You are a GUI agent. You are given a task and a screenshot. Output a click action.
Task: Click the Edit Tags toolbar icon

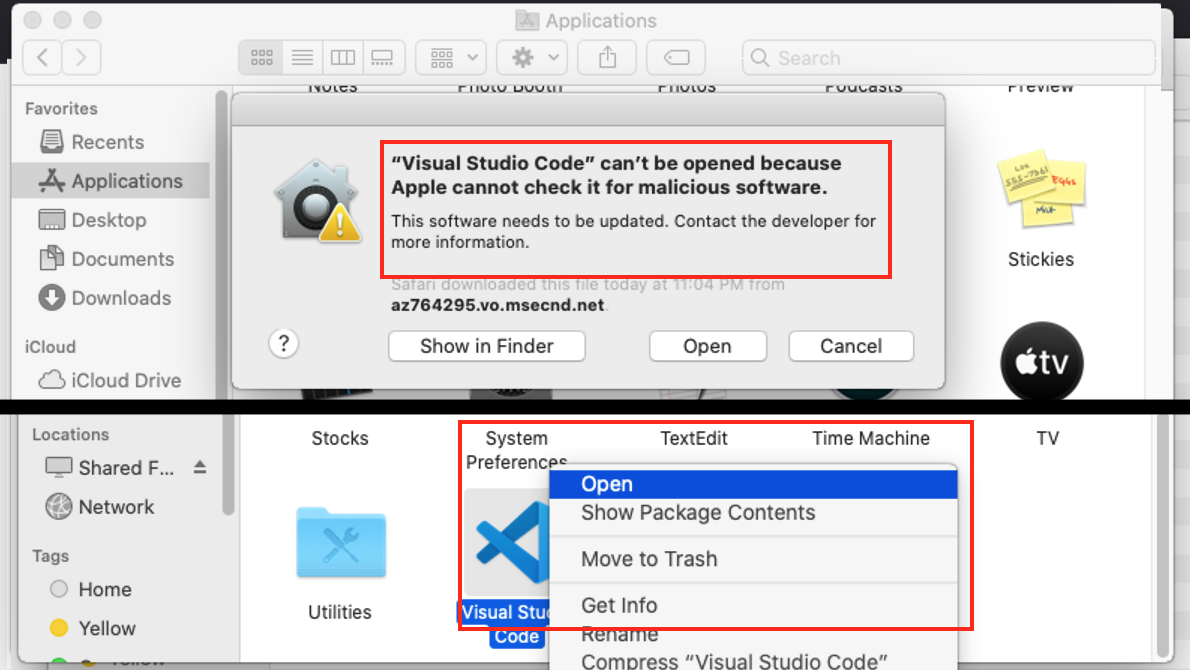coord(676,58)
